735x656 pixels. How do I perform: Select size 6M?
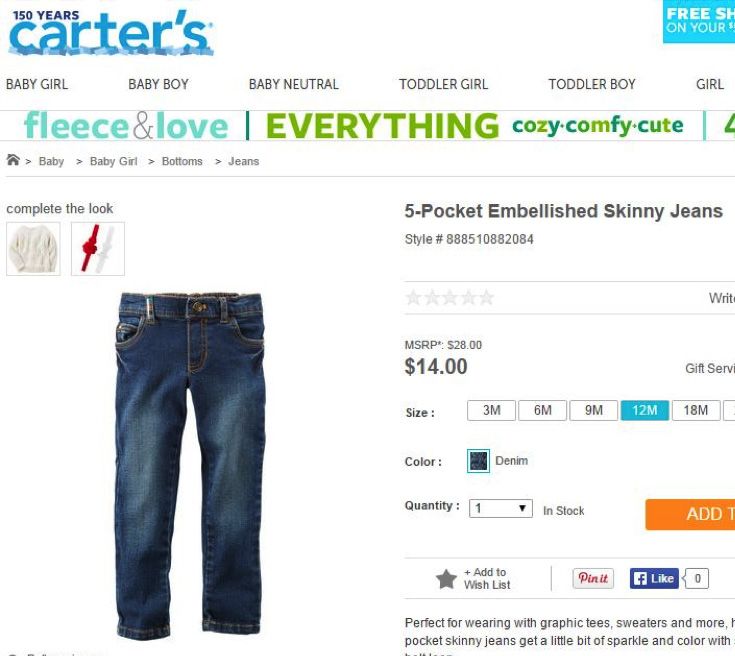click(x=542, y=410)
